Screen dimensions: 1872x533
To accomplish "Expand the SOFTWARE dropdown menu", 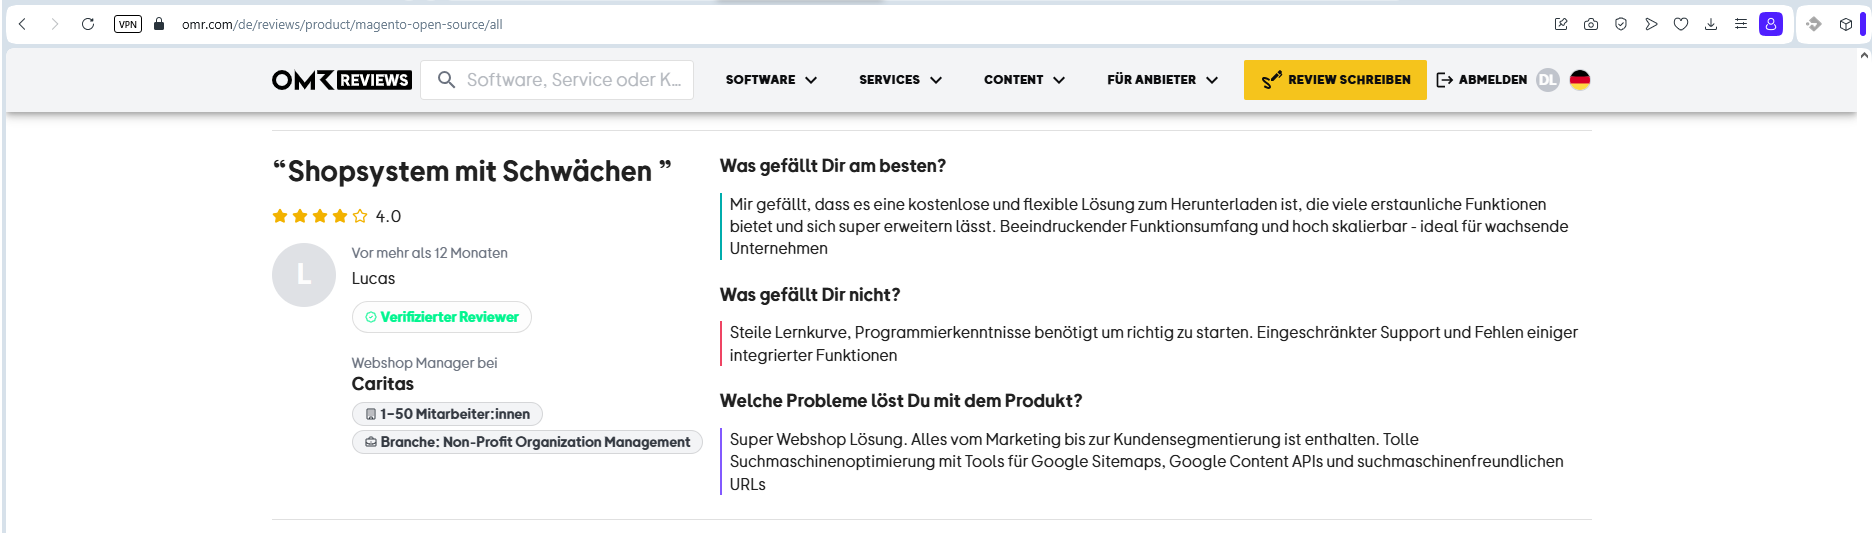I will [771, 80].
